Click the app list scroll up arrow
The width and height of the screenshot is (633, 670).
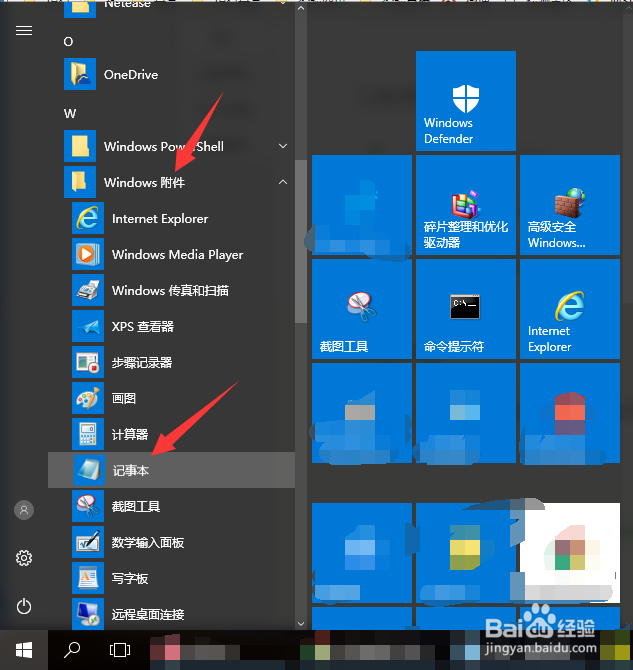tap(301, 8)
